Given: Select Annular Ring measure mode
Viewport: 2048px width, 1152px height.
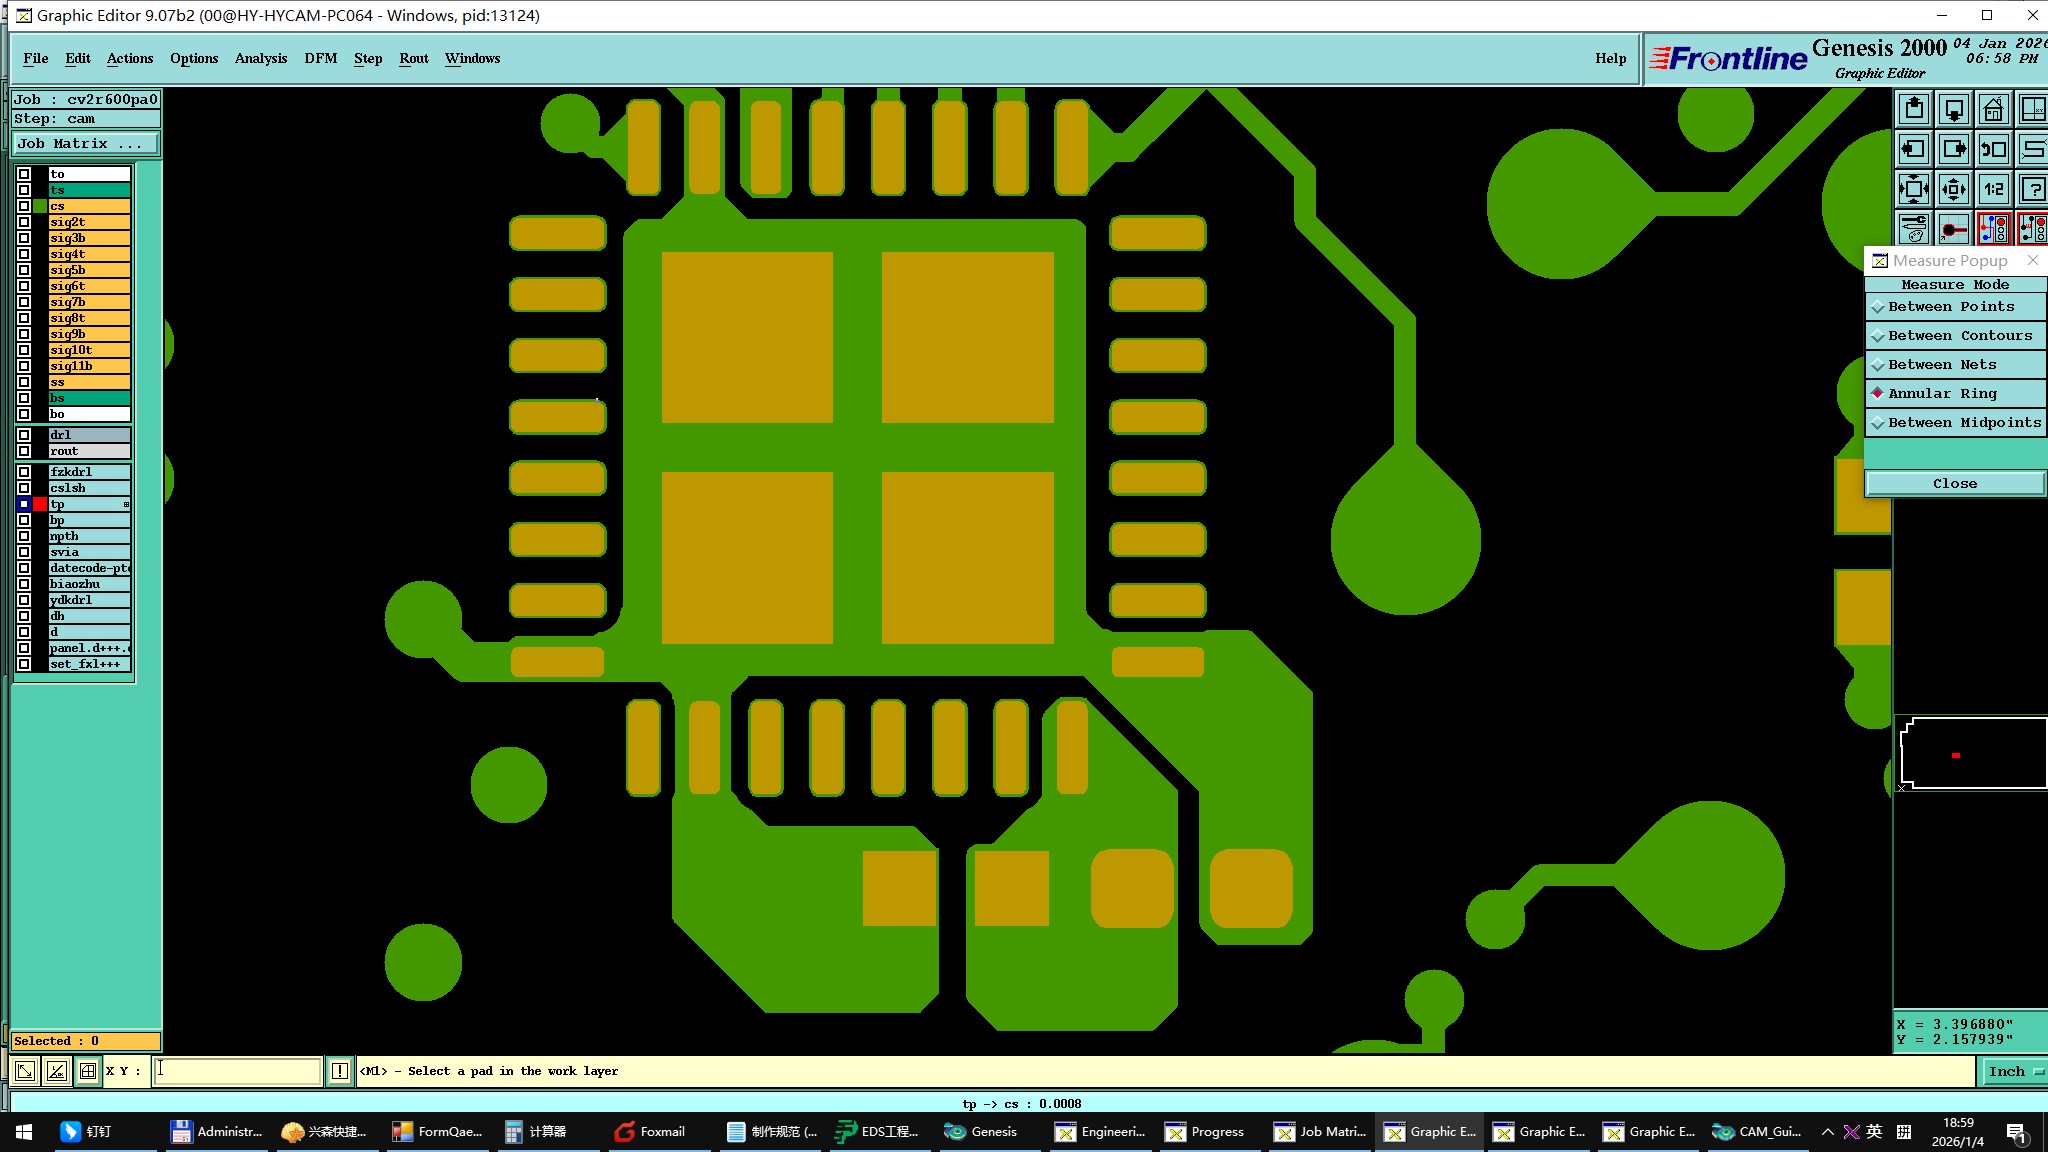Looking at the screenshot, I should click(1942, 394).
